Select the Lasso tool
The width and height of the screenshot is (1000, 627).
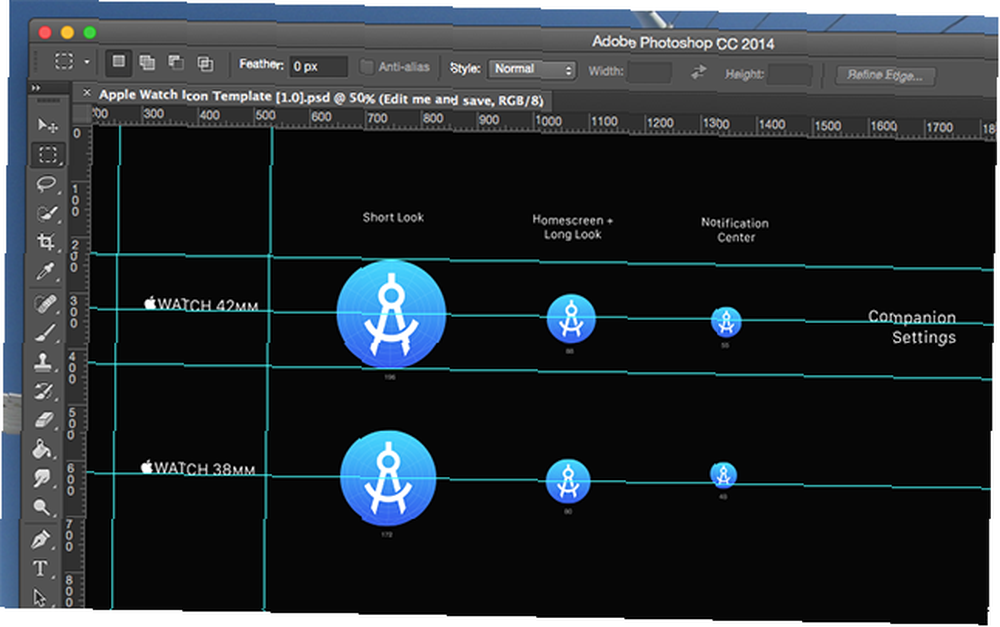[x=47, y=184]
